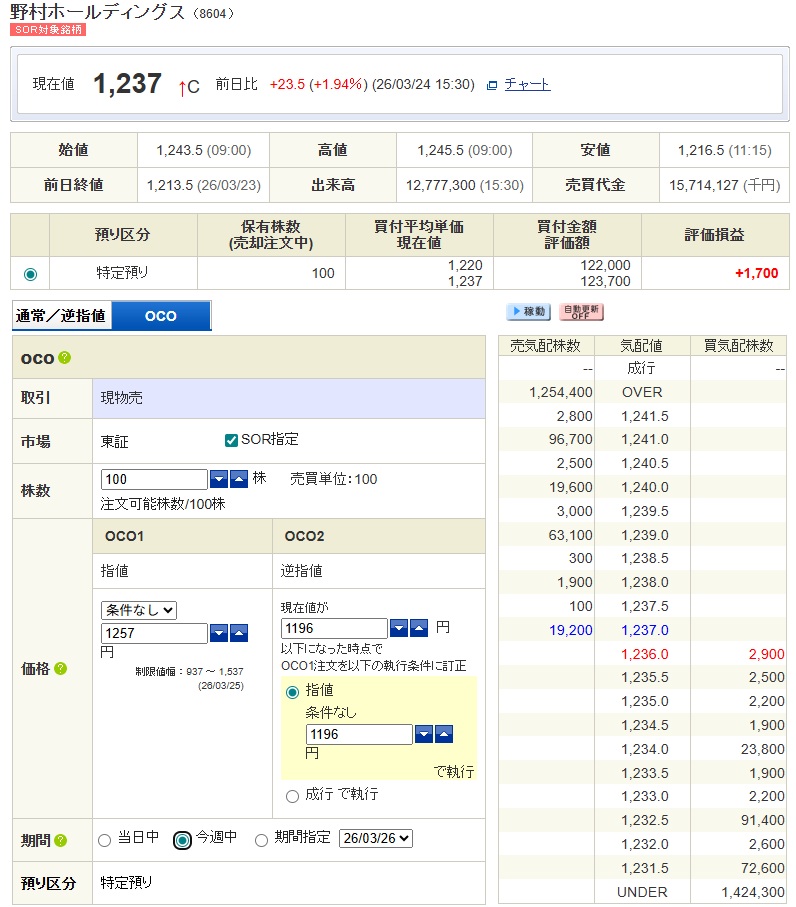Switch to the OCO tab
The height and width of the screenshot is (907, 796).
161,316
